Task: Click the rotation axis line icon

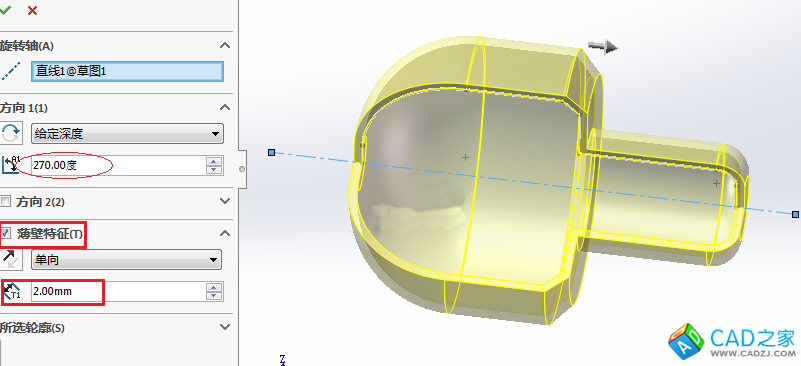Action: [x=11, y=71]
